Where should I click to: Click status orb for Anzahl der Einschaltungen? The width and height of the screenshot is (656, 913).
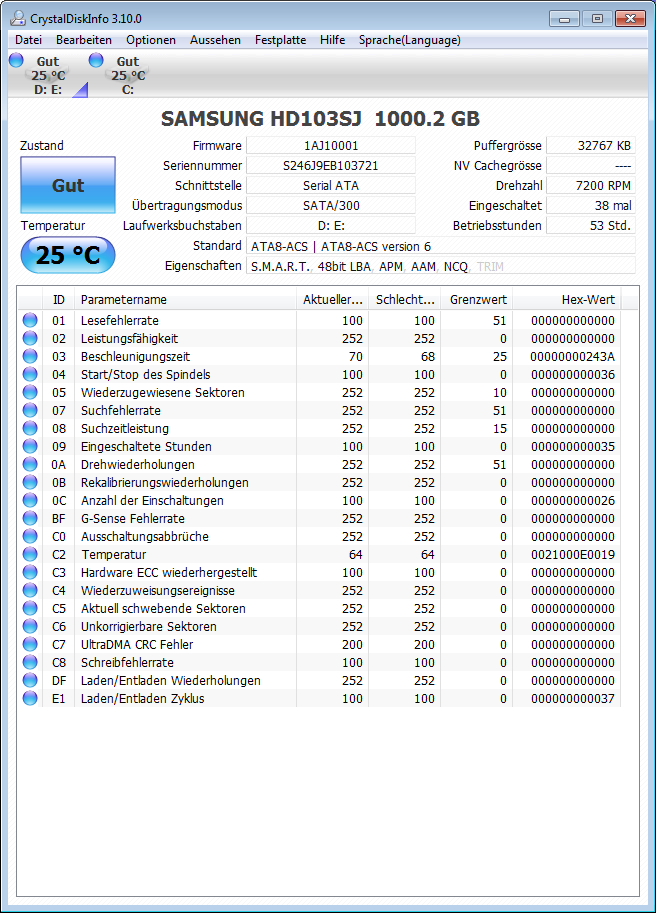pos(30,501)
